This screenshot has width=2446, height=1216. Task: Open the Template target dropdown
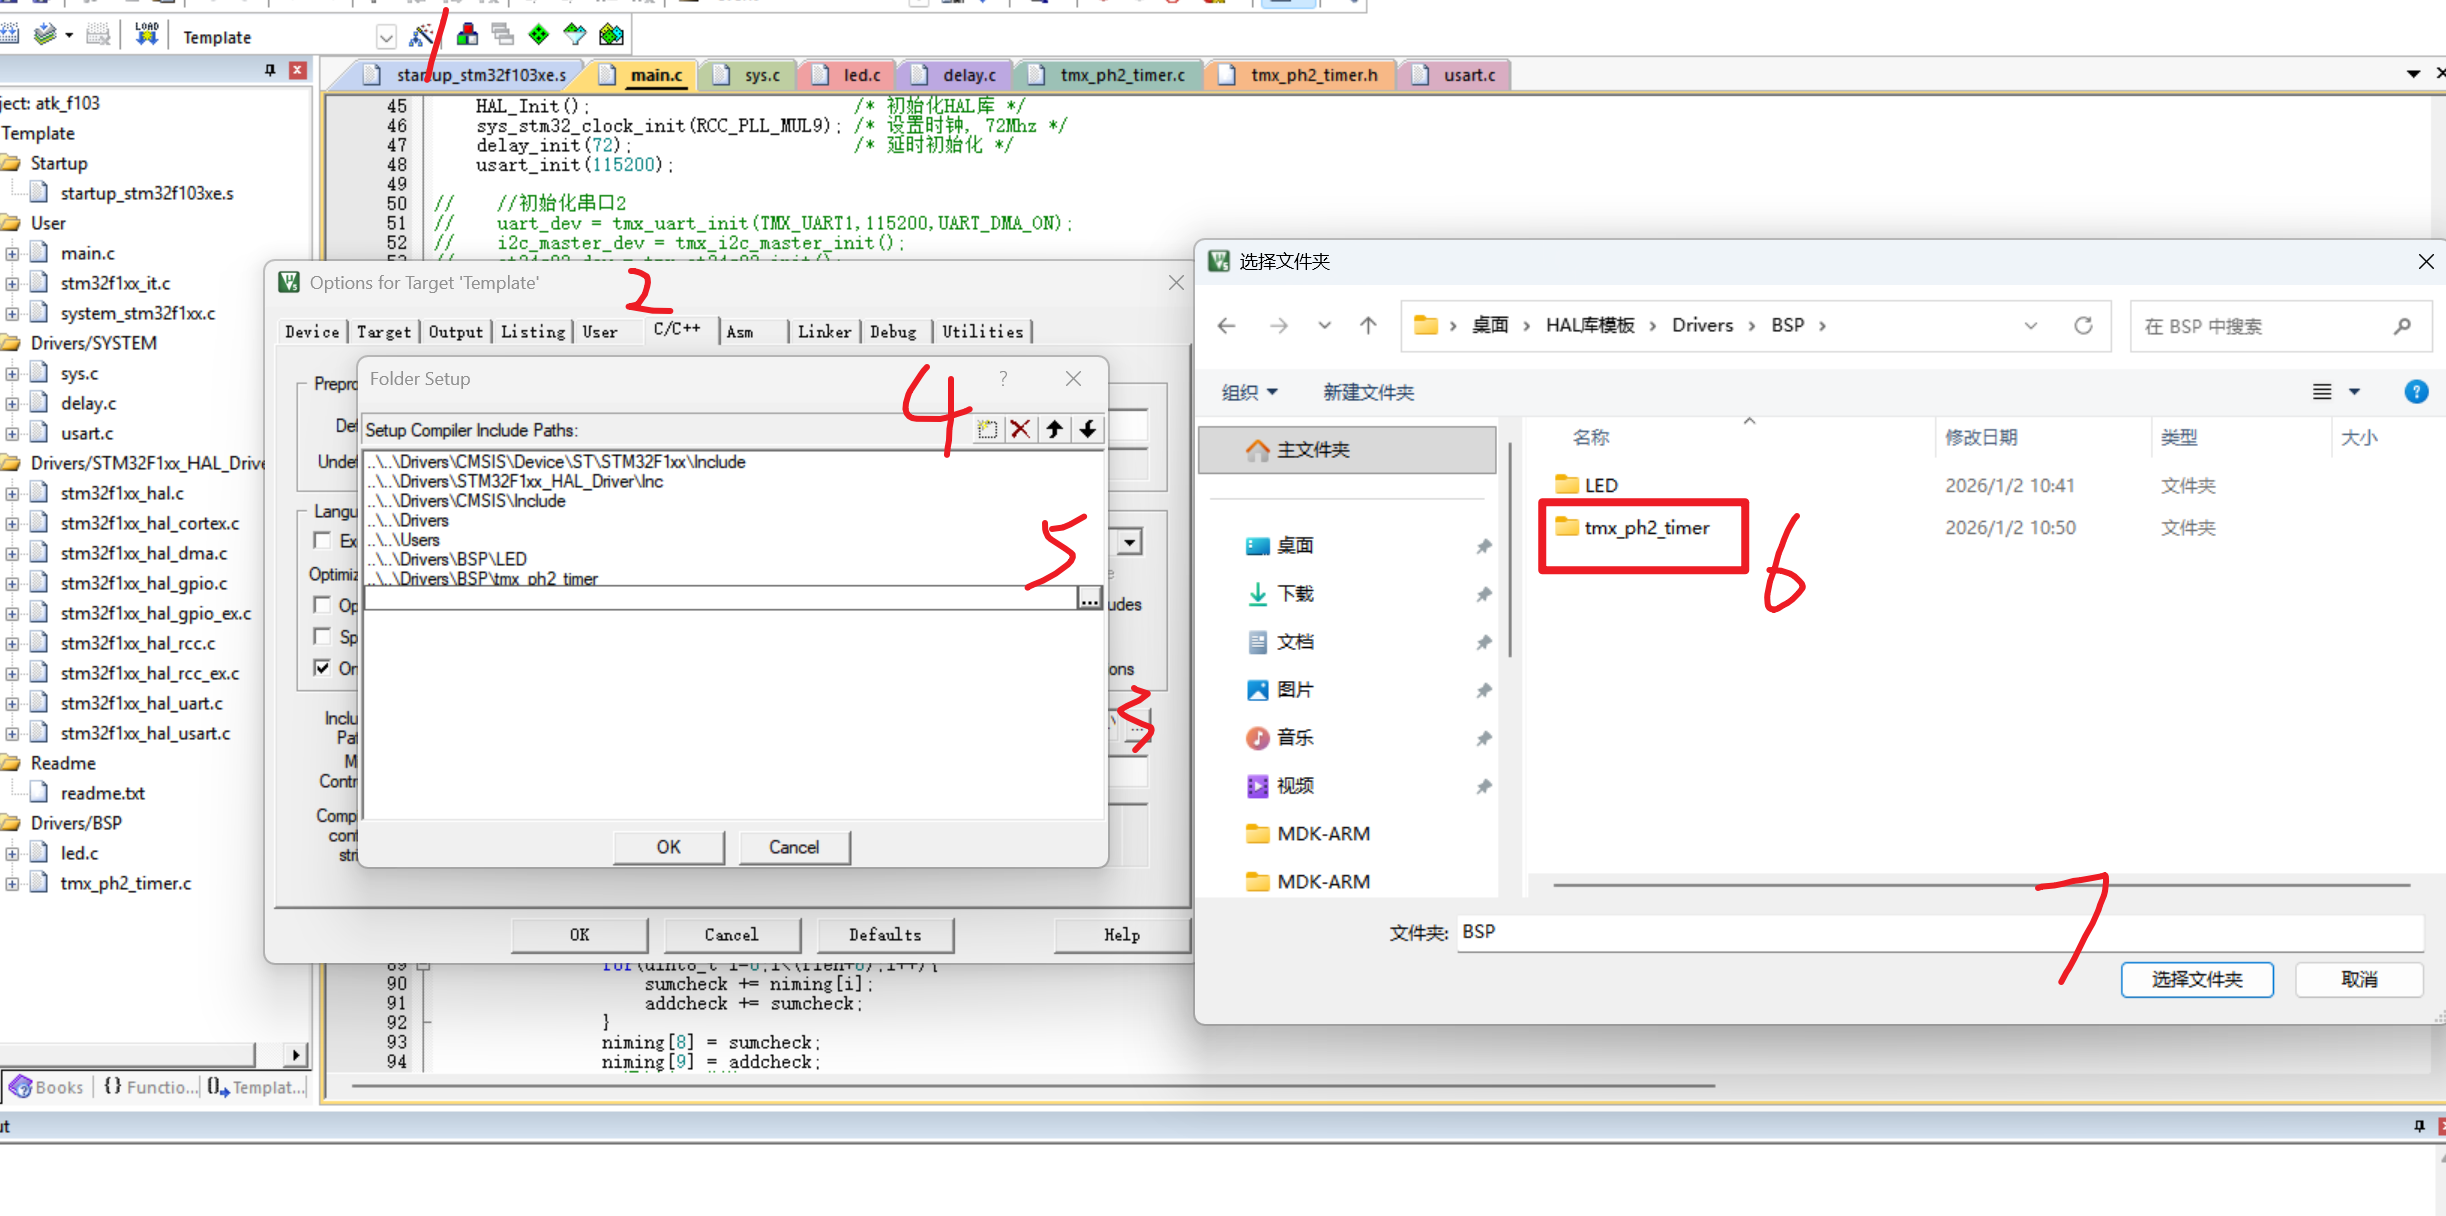(386, 38)
